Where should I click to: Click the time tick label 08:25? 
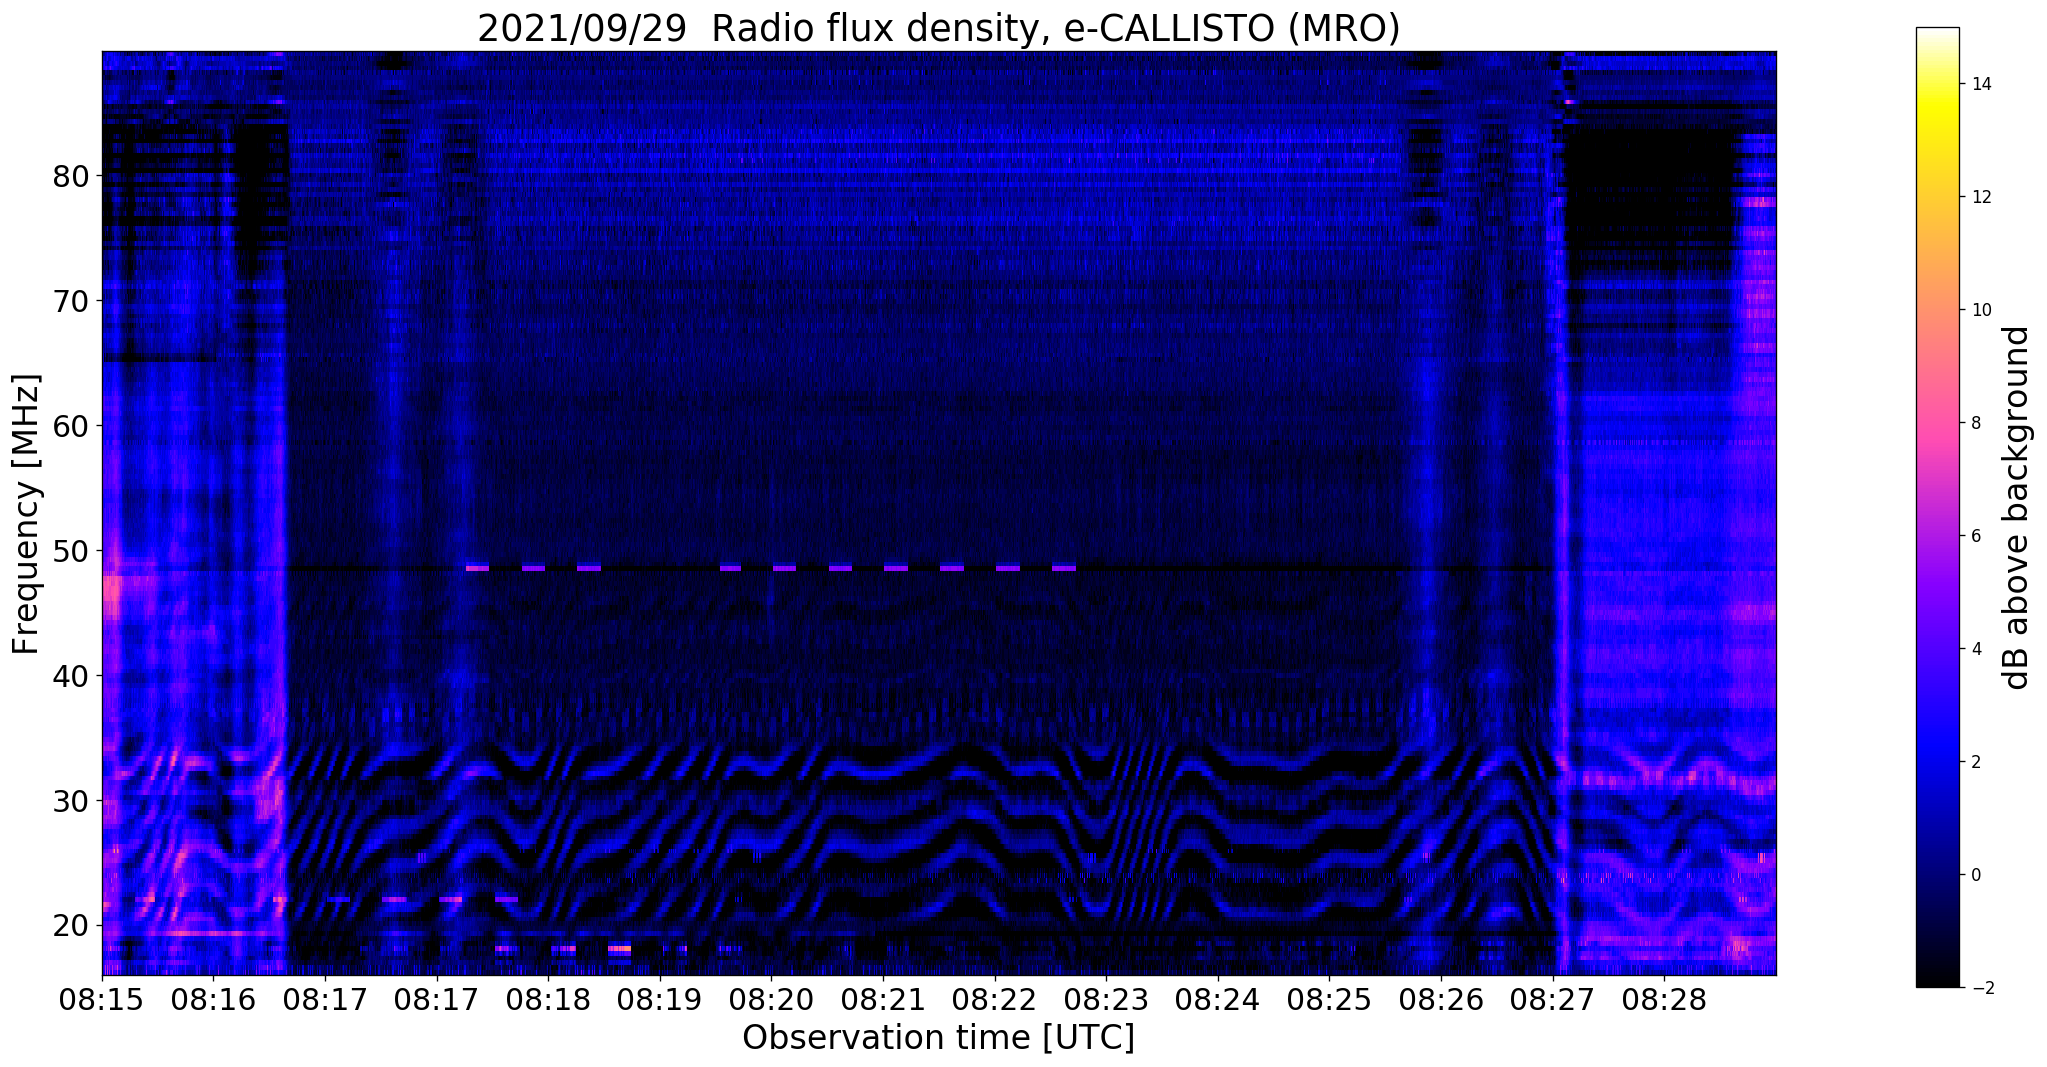(x=1329, y=999)
